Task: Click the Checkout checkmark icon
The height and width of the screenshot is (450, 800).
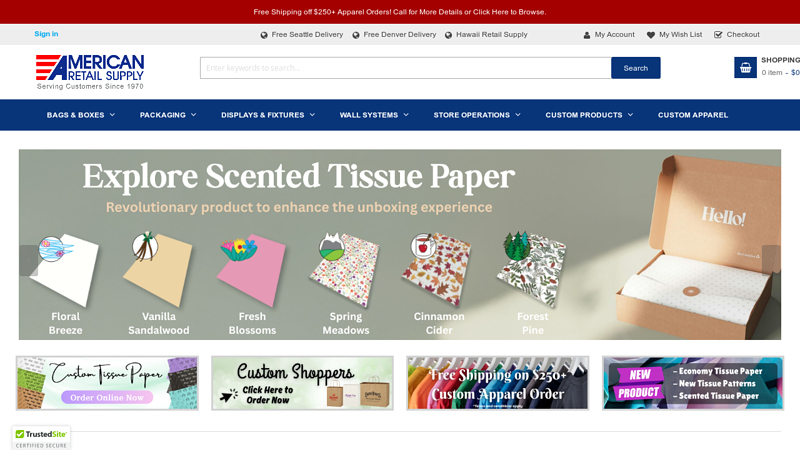Action: (718, 35)
